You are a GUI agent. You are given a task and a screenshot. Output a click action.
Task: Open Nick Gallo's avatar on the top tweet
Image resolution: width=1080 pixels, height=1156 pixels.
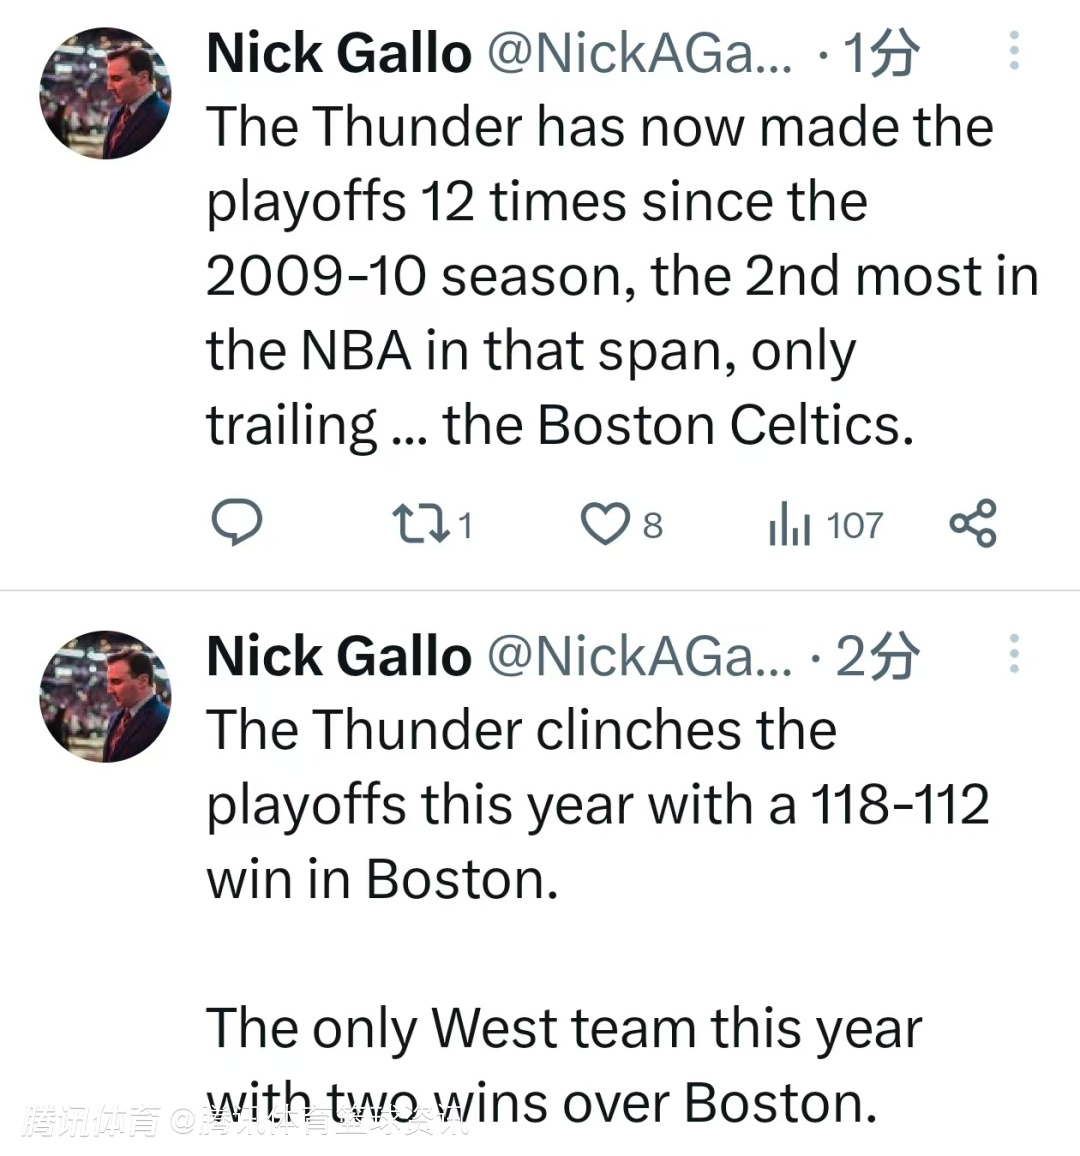click(x=105, y=94)
